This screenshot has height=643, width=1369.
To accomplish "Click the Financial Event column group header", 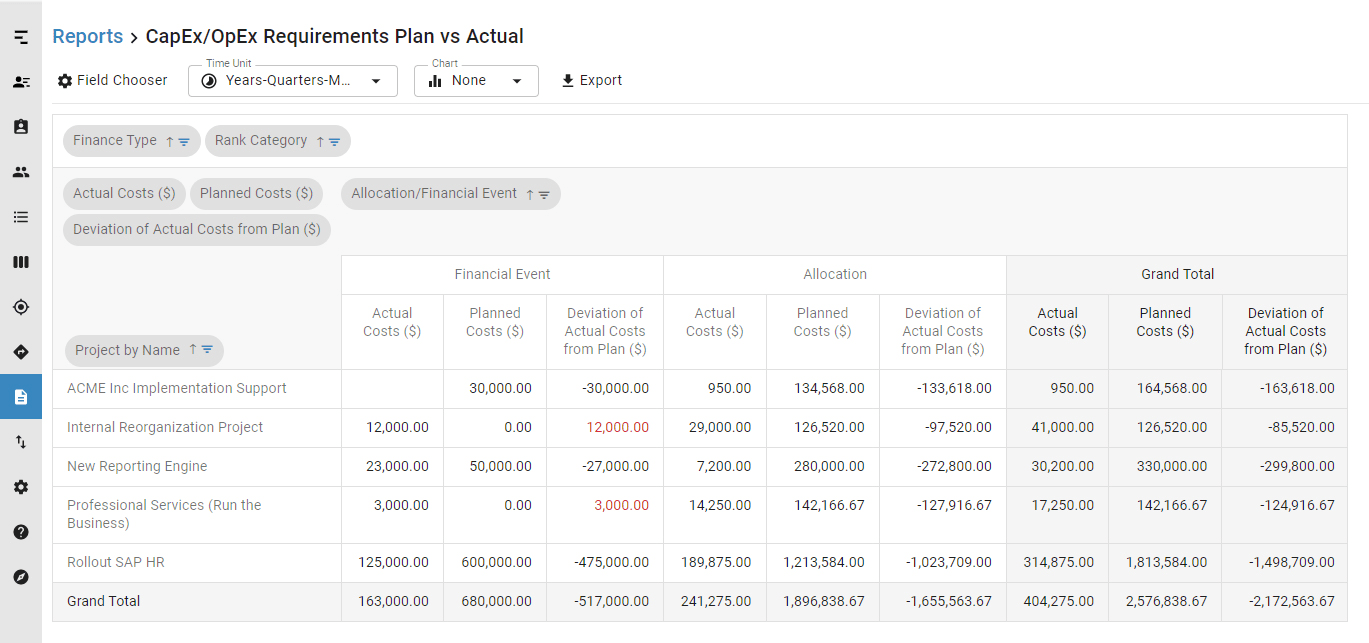I will click(502, 274).
